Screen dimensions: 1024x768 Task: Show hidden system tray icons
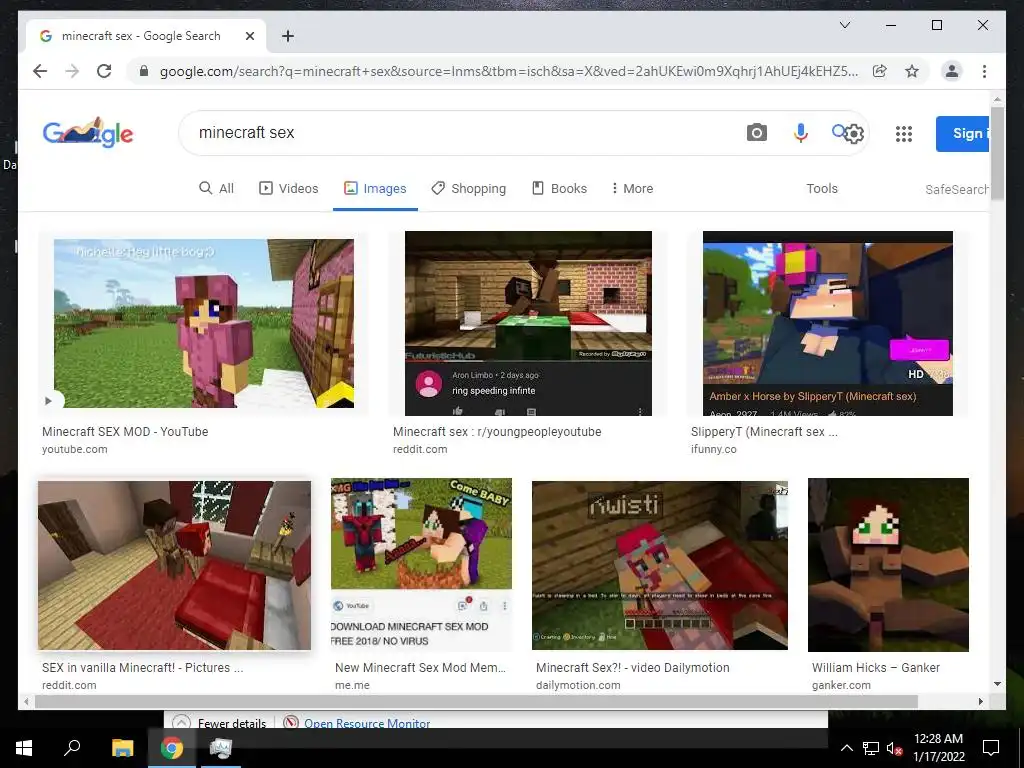[x=846, y=748]
